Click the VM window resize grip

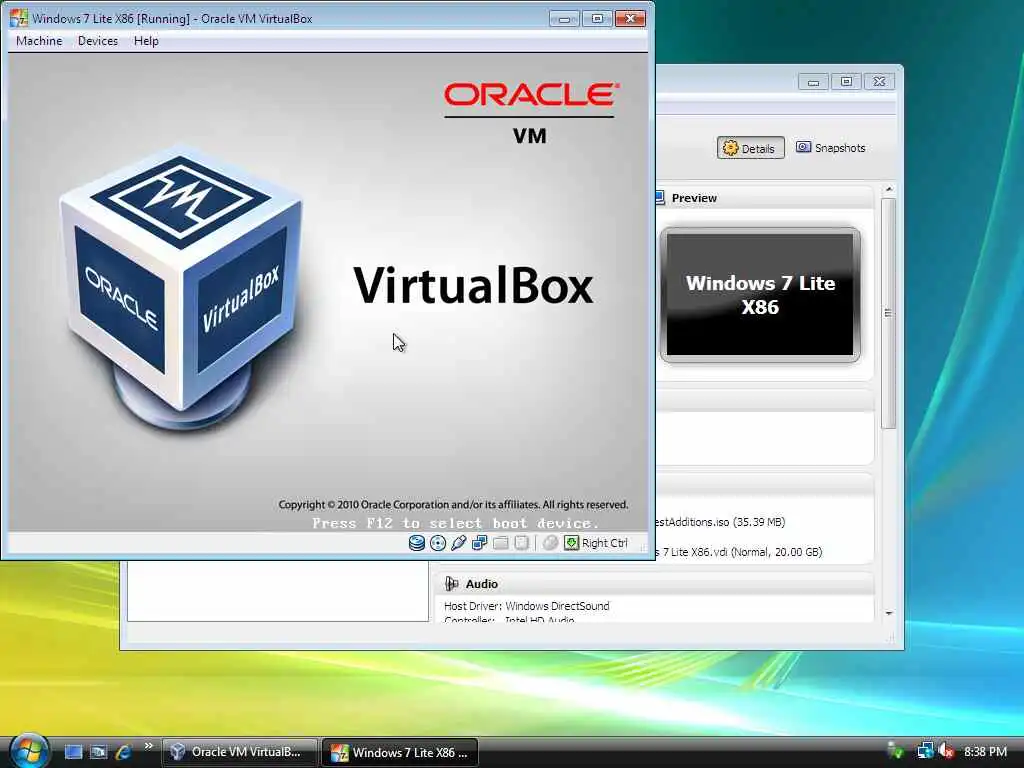(x=643, y=548)
